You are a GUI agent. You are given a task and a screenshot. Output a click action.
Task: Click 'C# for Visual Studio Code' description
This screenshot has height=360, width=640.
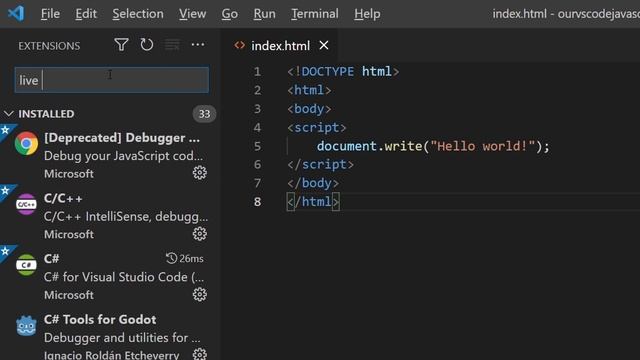[124, 277]
